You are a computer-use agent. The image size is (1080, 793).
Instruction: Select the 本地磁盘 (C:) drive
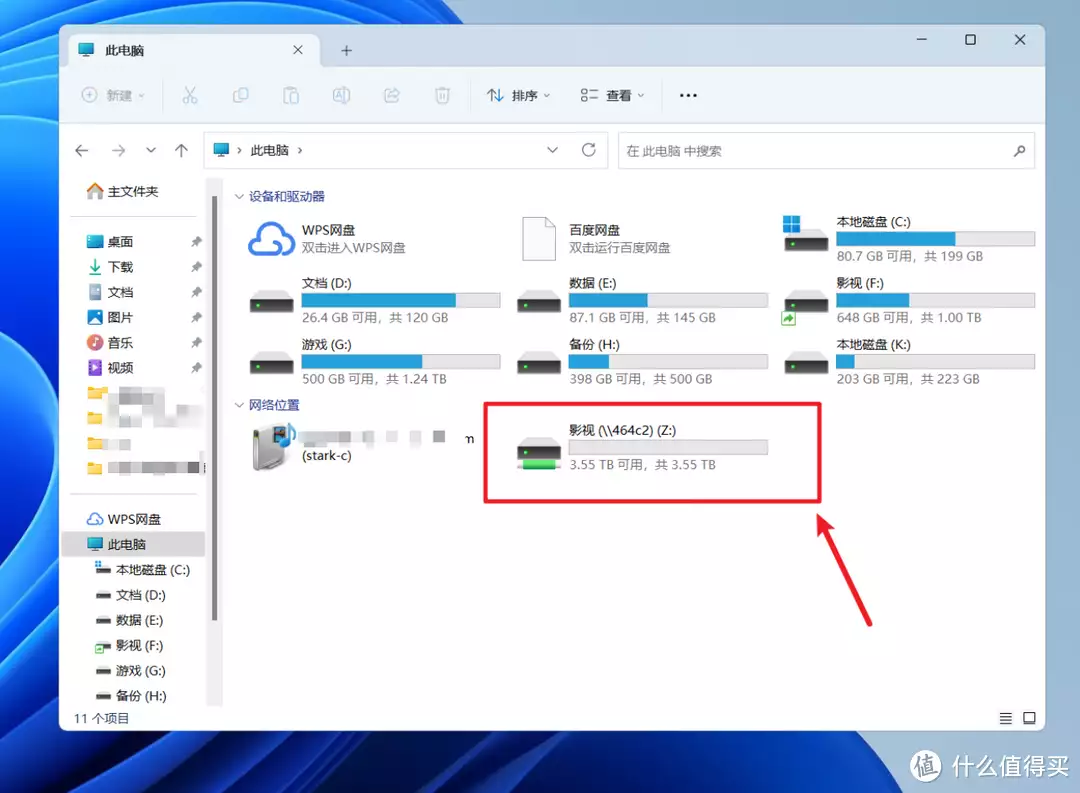(909, 238)
